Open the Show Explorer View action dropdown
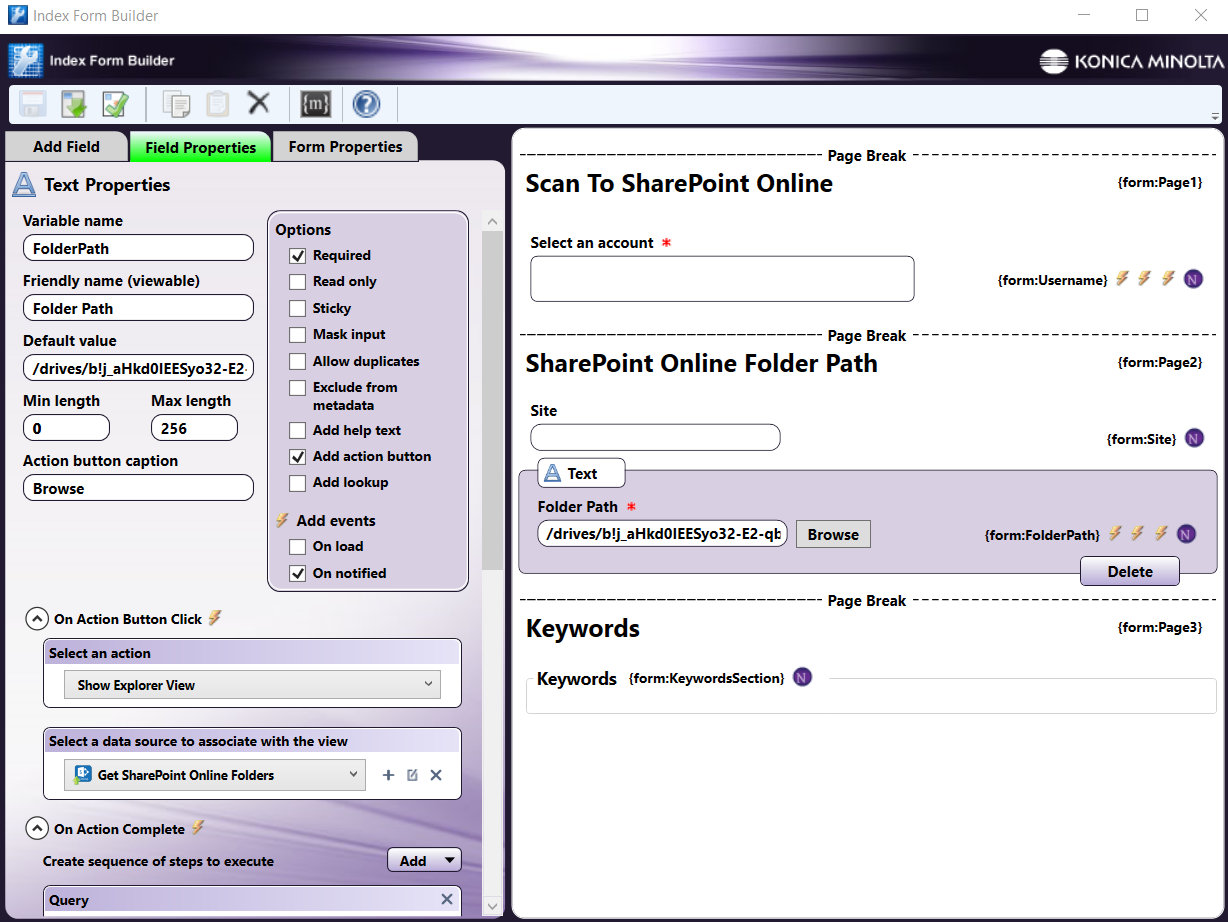The image size is (1228, 922). [252, 685]
